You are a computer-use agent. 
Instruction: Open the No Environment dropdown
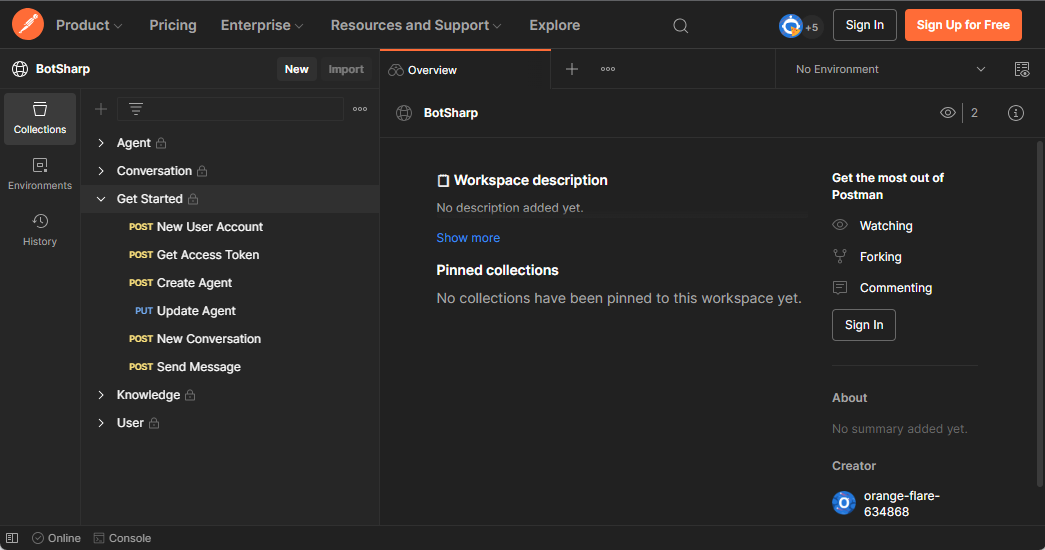(x=890, y=69)
